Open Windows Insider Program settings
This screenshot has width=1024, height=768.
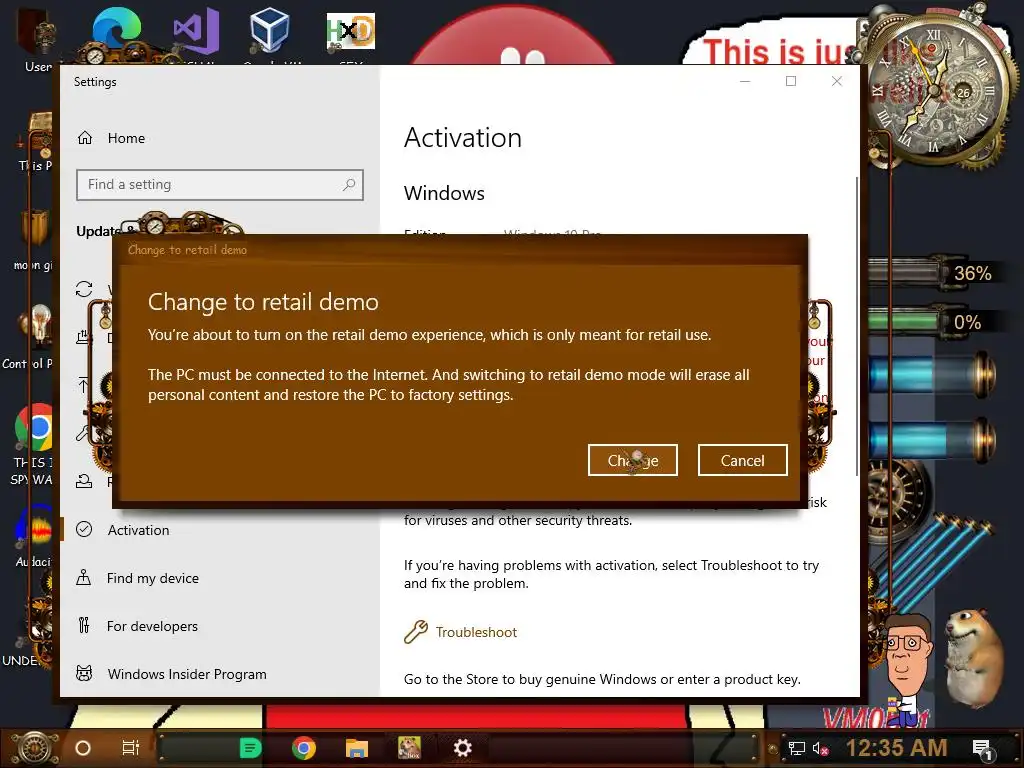pos(187,674)
